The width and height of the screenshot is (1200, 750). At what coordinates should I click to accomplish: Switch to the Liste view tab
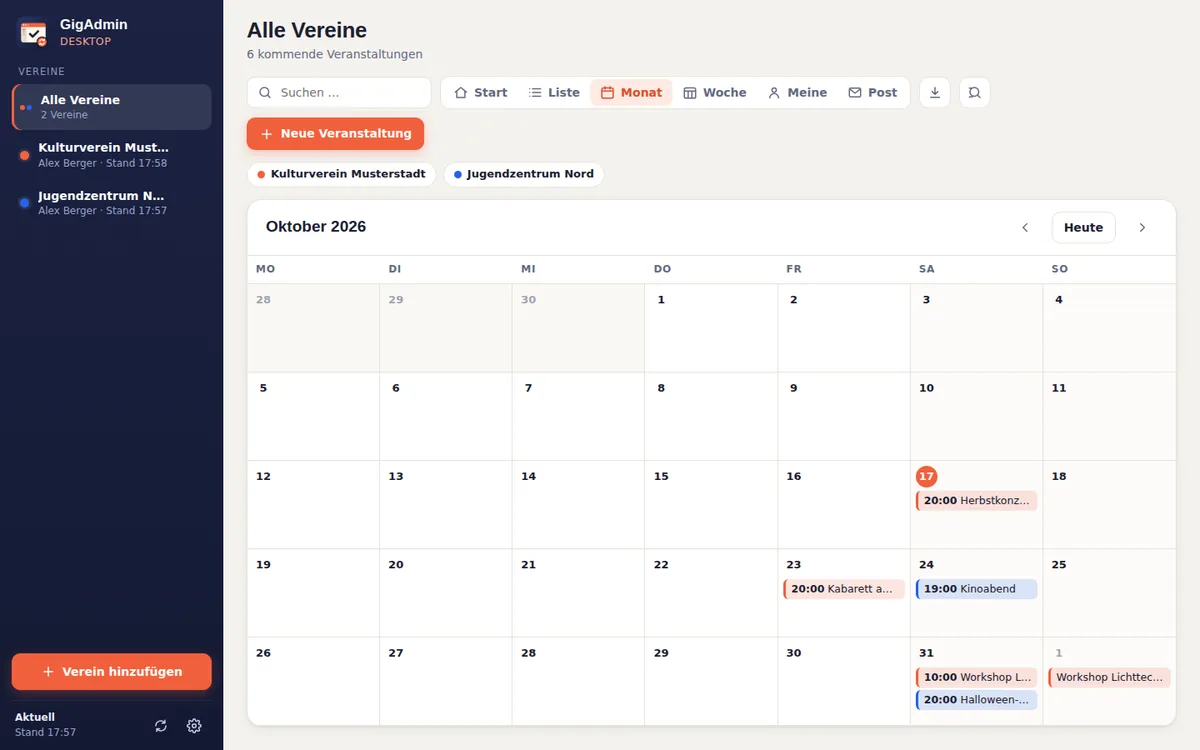click(554, 92)
